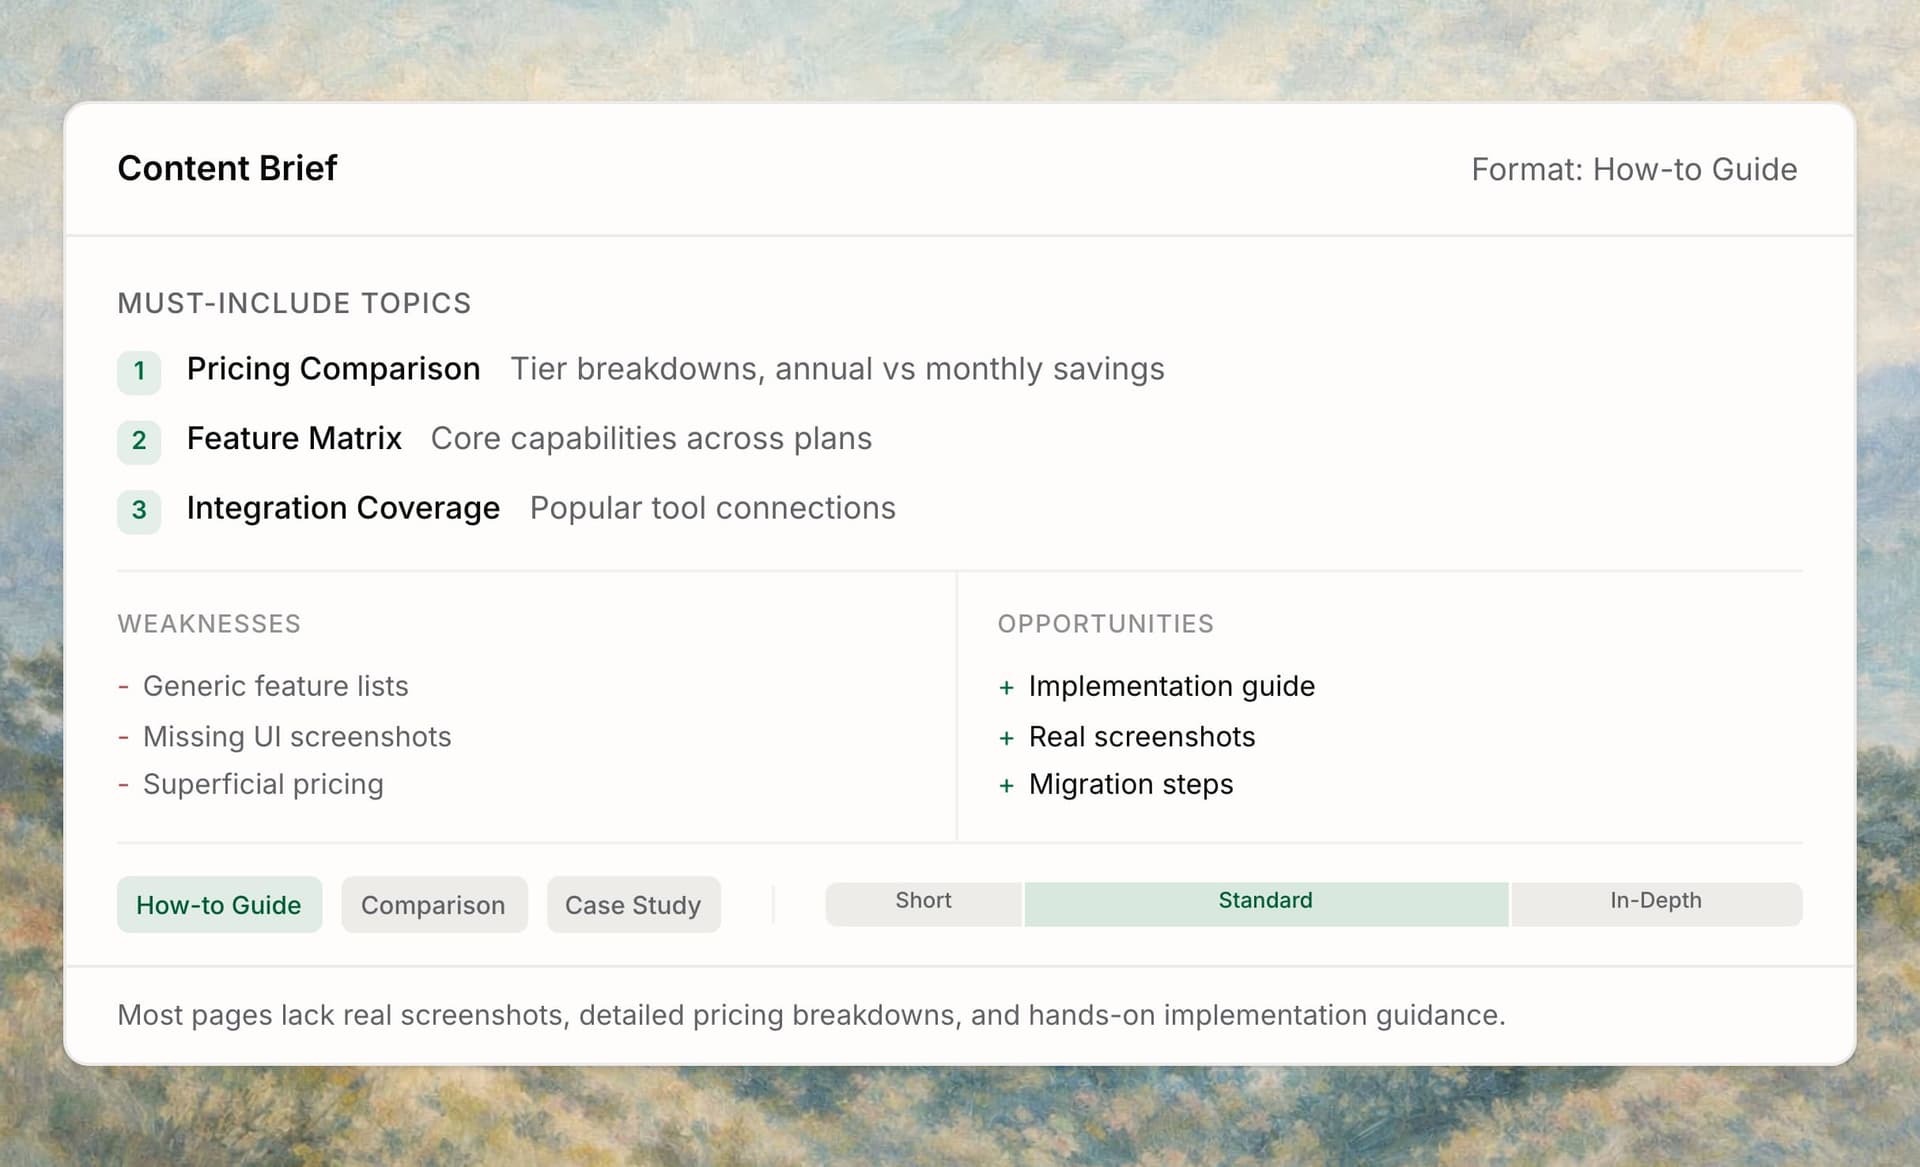Screen dimensions: 1920x1167
Task: Click minus icon beside Generic feature lists
Action: point(123,687)
